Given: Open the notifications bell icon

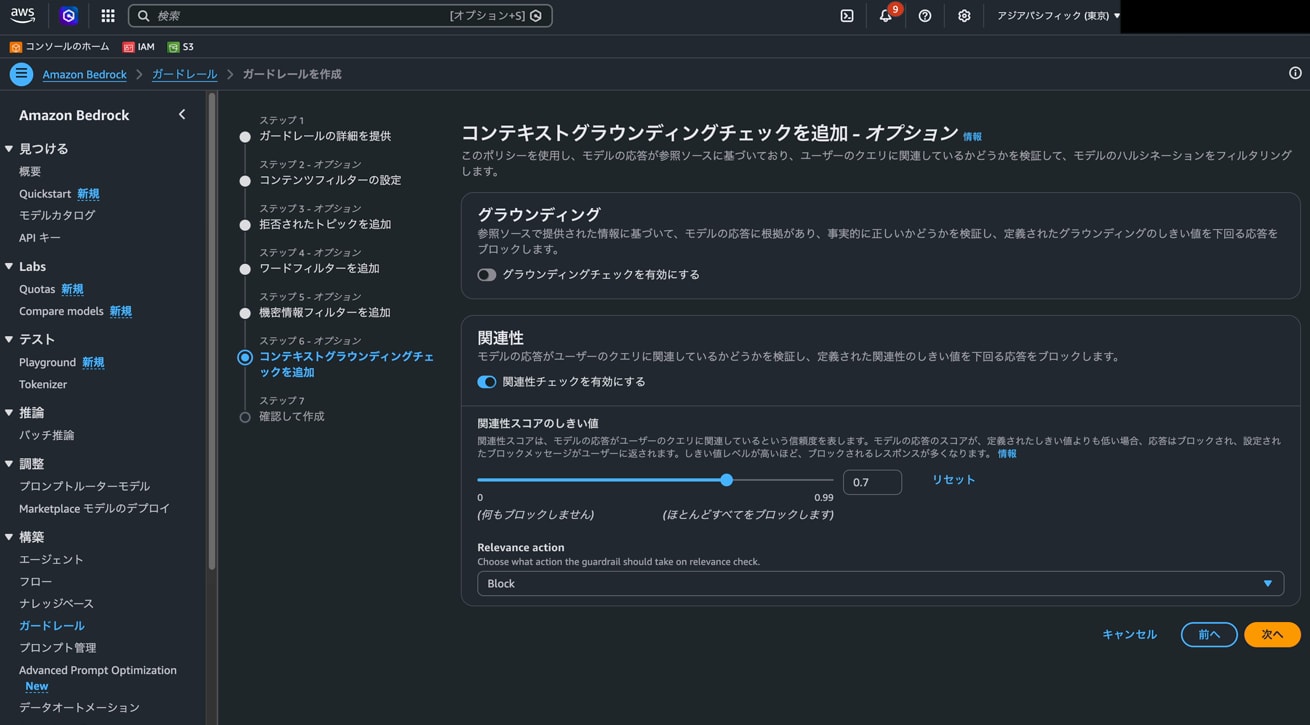Looking at the screenshot, I should pyautogui.click(x=885, y=16).
